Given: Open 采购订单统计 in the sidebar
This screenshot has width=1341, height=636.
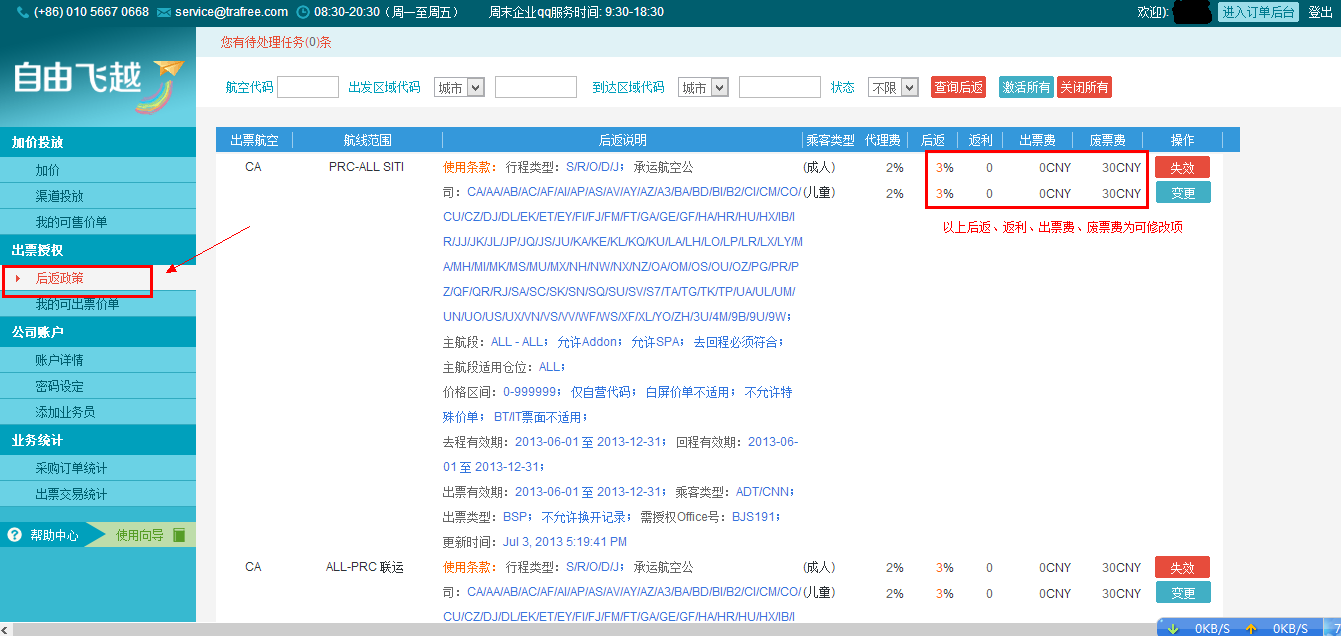Looking at the screenshot, I should (x=71, y=468).
